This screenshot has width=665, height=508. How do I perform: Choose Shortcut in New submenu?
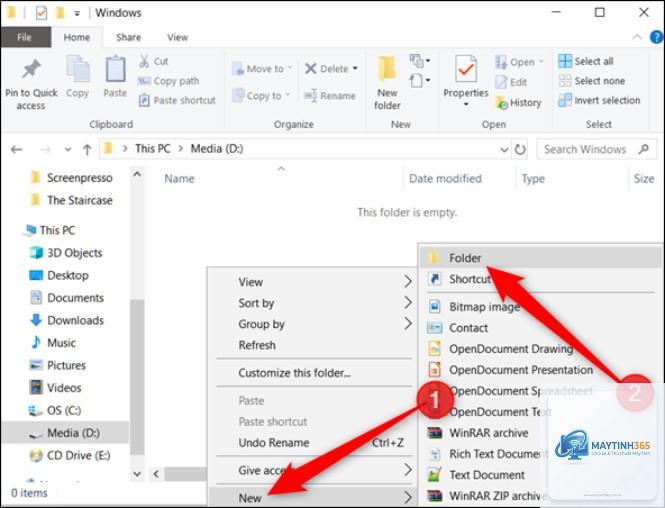pyautogui.click(x=542, y=279)
